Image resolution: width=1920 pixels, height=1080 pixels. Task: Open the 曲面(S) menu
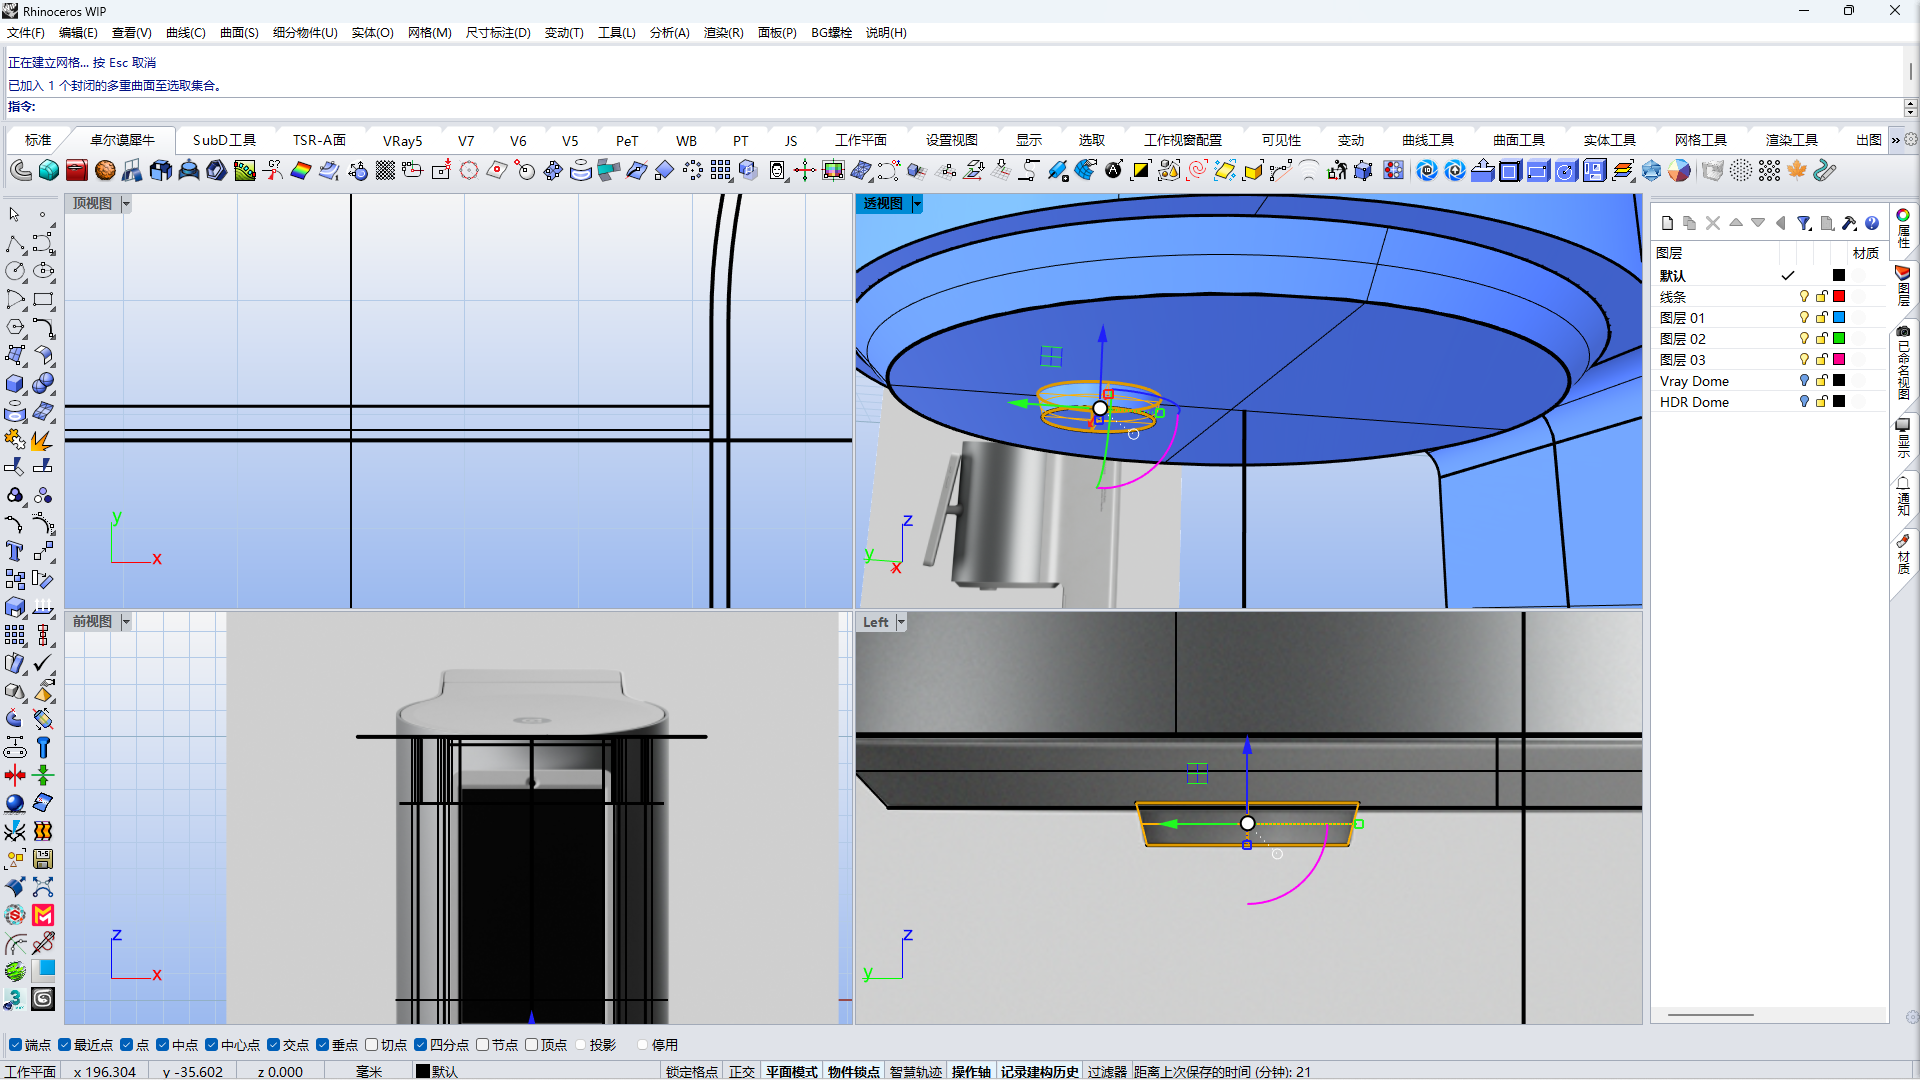(x=239, y=33)
